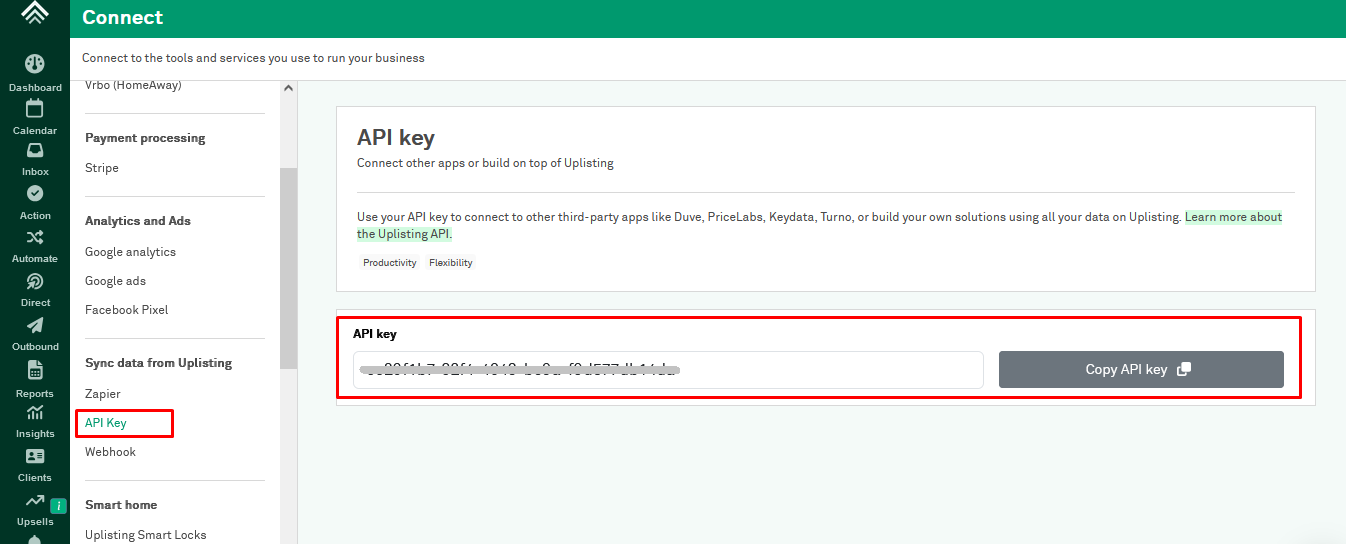This screenshot has width=1346, height=544.
Task: Select Uplisting Smart Locks
Action: click(x=146, y=535)
